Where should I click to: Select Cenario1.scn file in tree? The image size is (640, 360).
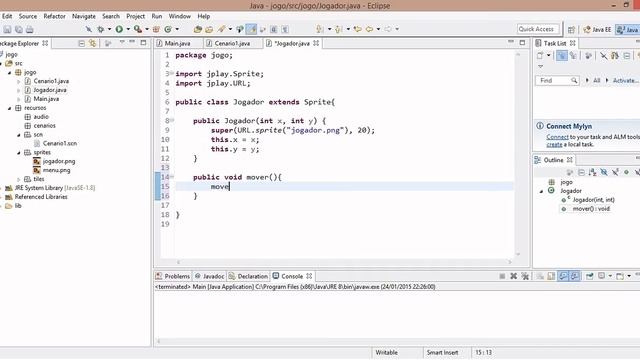(x=60, y=144)
